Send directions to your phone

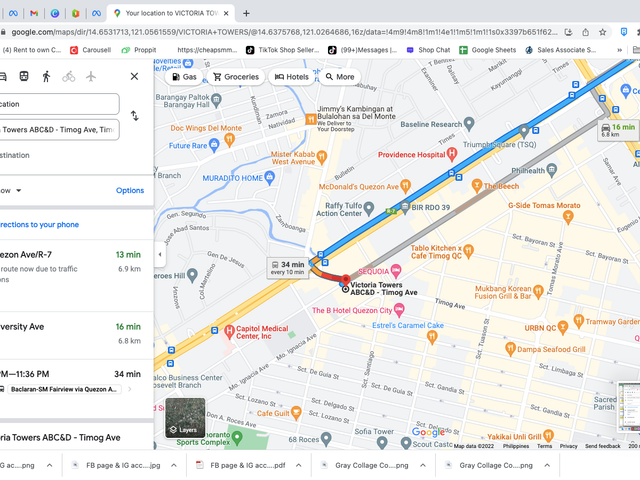coord(40,224)
